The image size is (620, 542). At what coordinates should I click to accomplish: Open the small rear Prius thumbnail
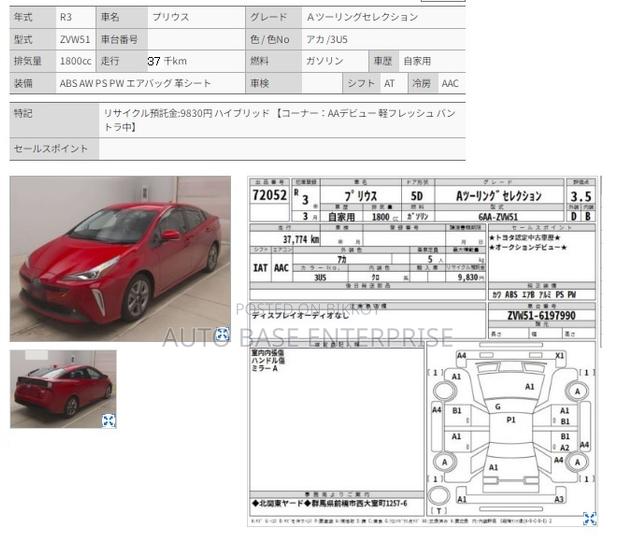coord(63,389)
